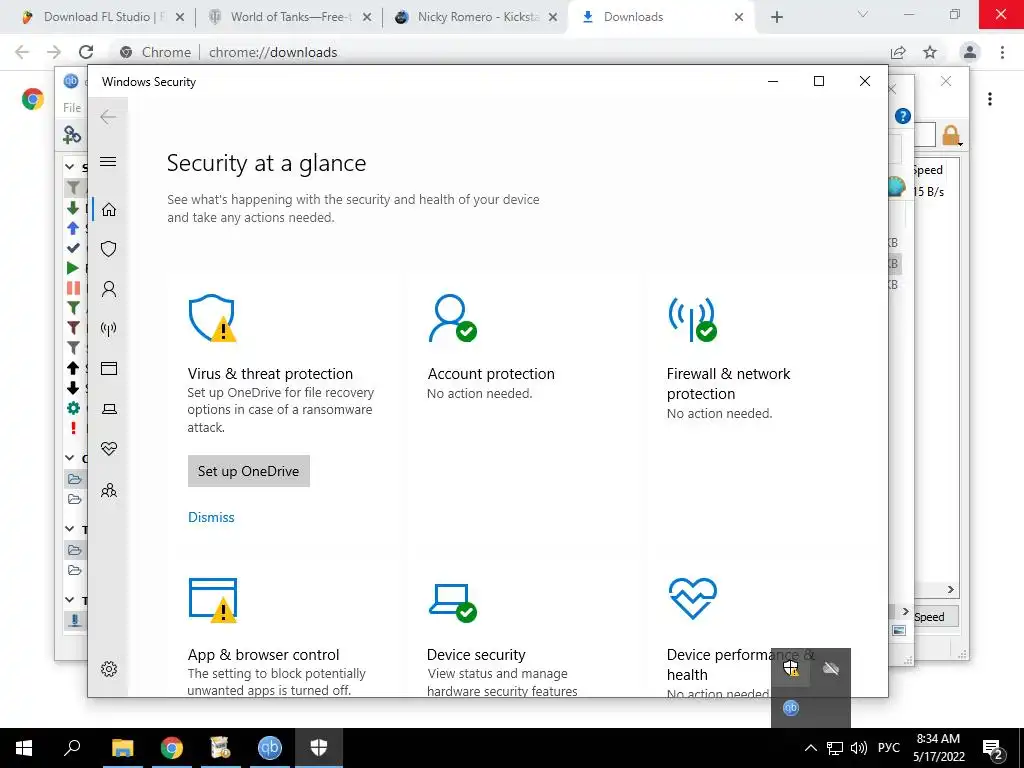Open File Explorer from taskbar
Viewport: 1024px width, 768px height.
point(123,748)
